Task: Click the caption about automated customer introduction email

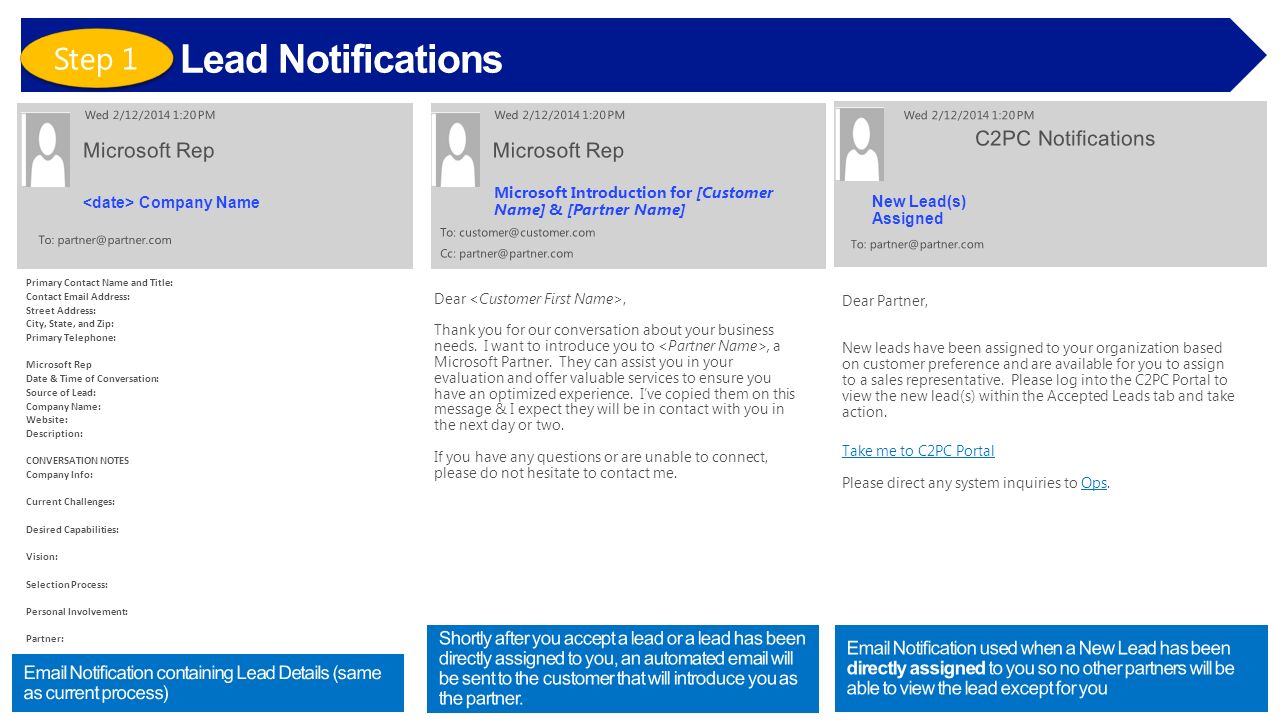Action: pos(623,669)
